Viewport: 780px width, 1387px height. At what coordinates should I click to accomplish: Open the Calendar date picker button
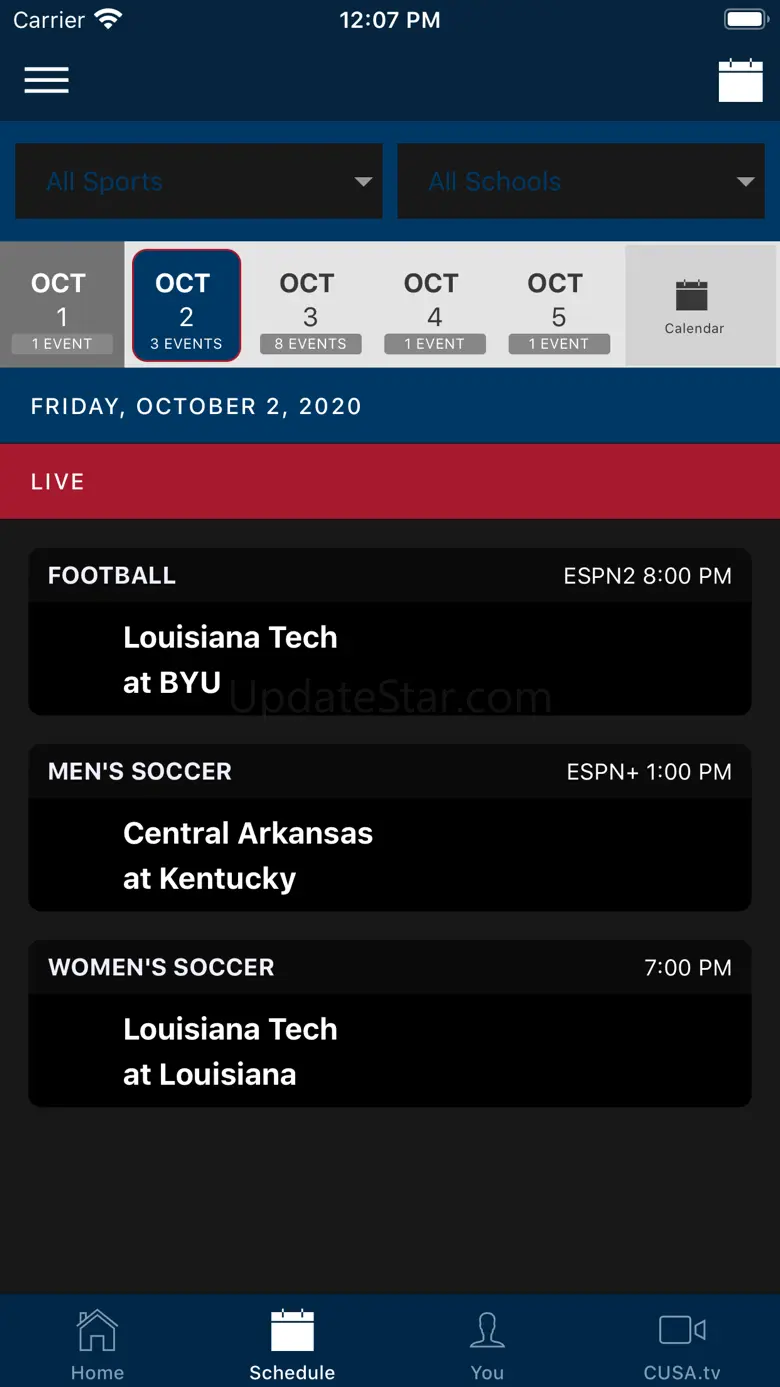click(694, 306)
